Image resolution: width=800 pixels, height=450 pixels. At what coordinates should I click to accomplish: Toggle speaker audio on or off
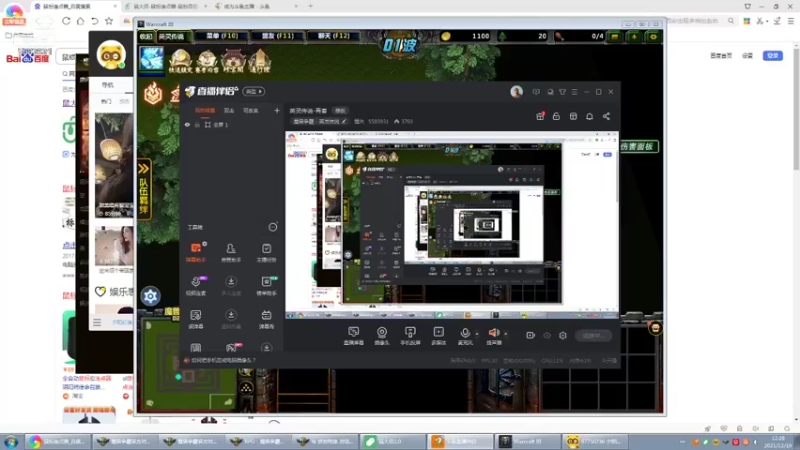(493, 334)
